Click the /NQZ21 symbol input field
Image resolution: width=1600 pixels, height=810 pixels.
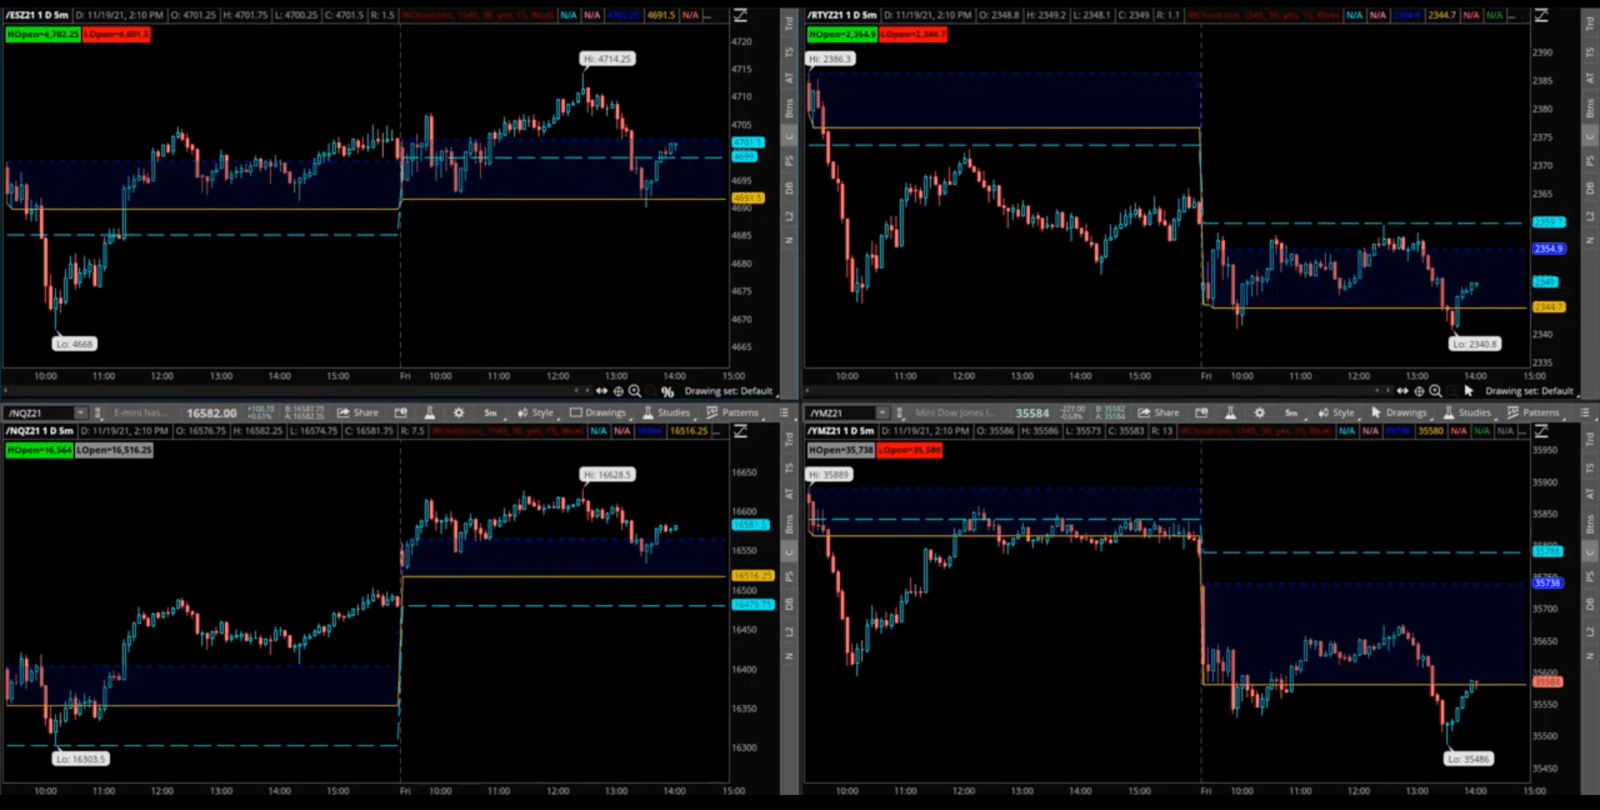tap(40, 412)
